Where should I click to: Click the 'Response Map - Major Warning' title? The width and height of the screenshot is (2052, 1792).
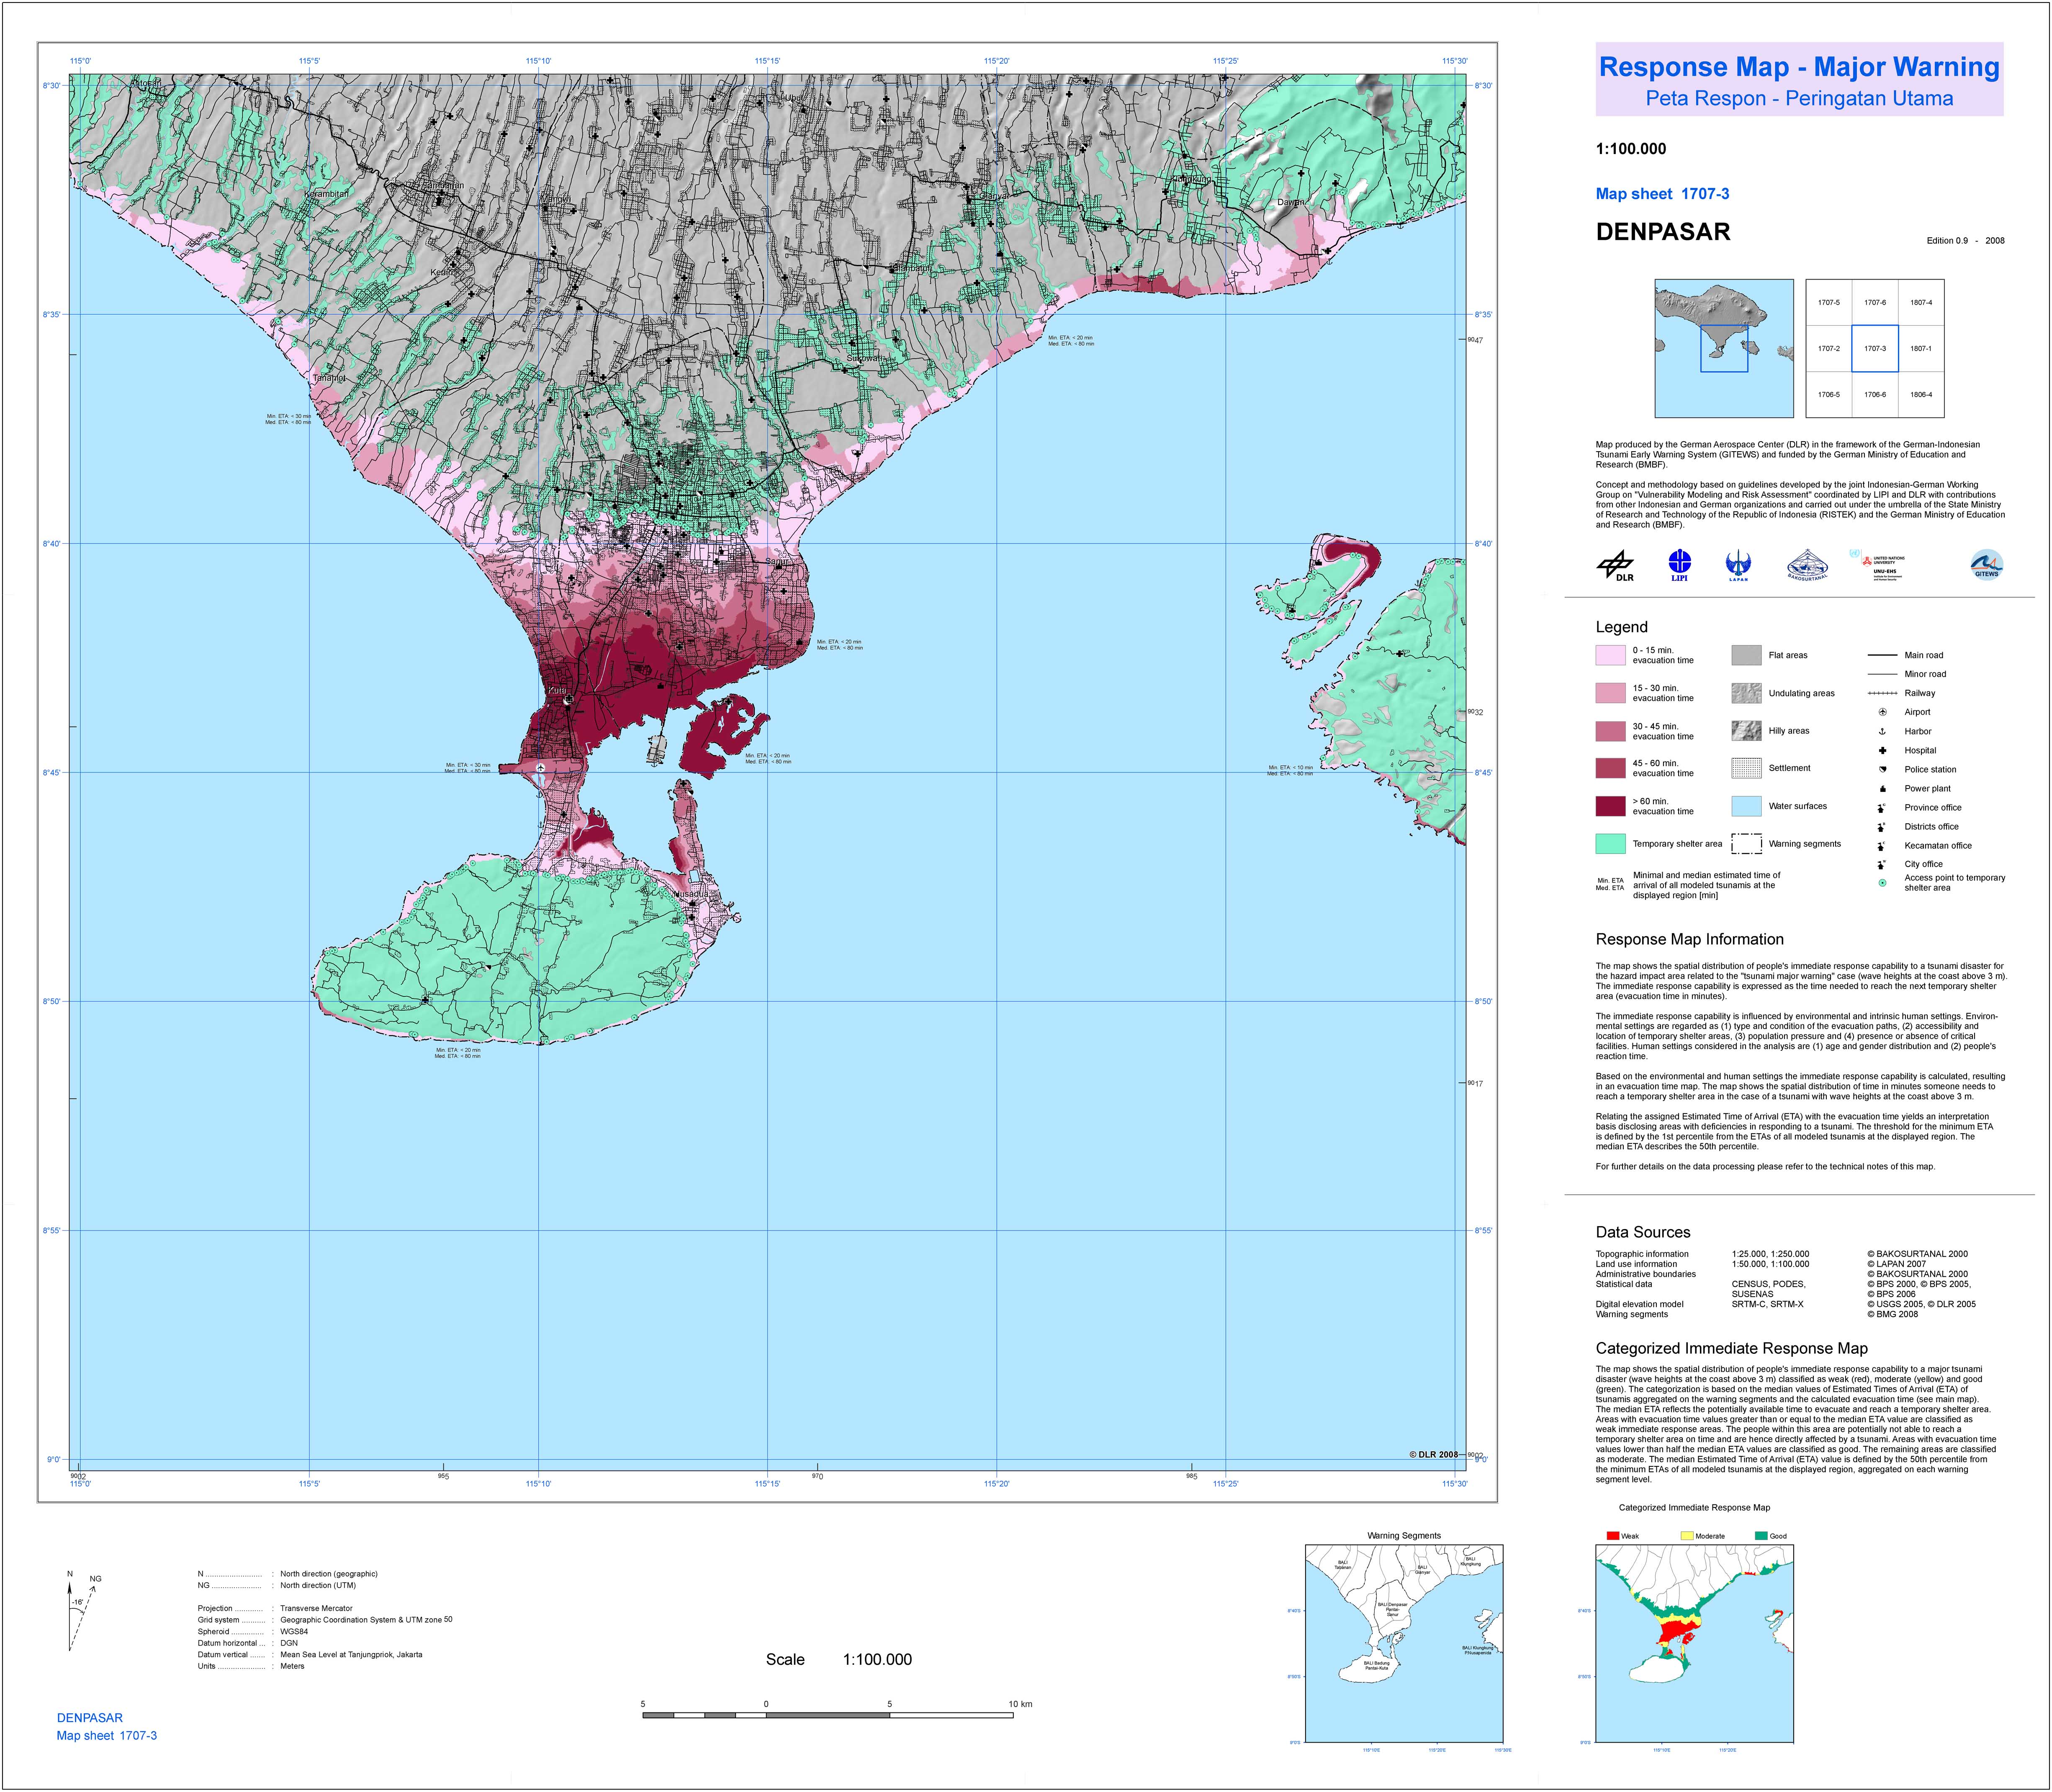pyautogui.click(x=1799, y=67)
